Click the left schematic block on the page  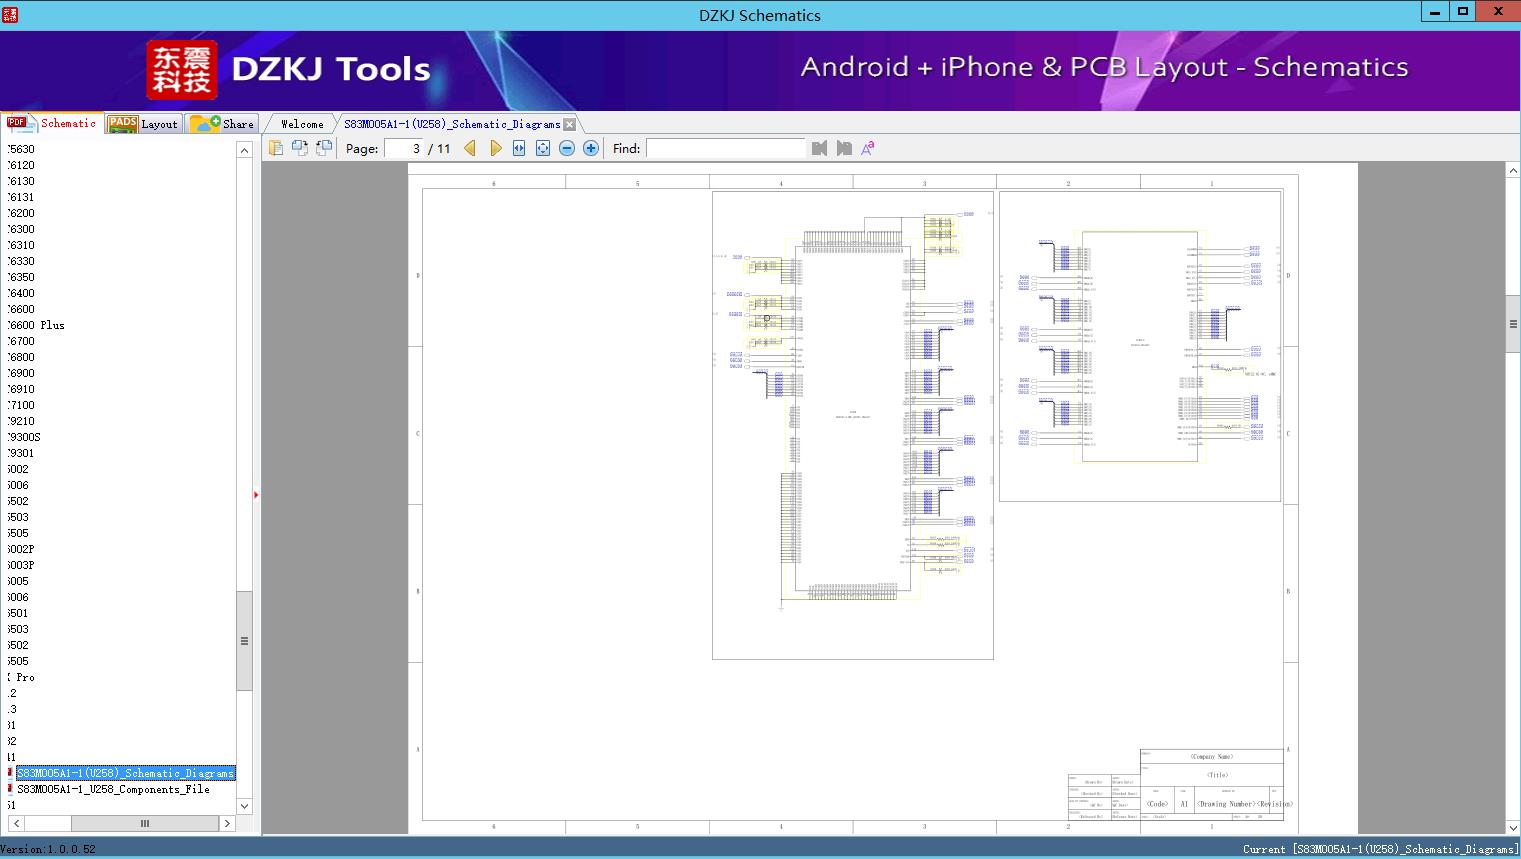coord(853,425)
